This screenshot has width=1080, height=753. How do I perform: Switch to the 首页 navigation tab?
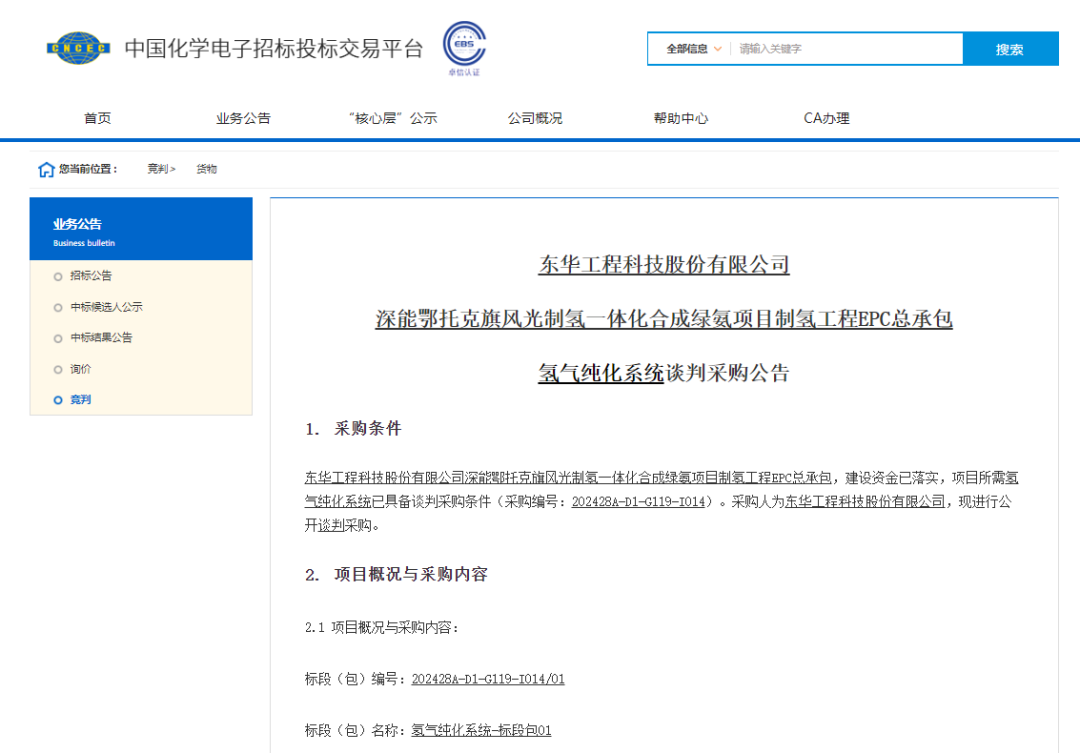[97, 117]
